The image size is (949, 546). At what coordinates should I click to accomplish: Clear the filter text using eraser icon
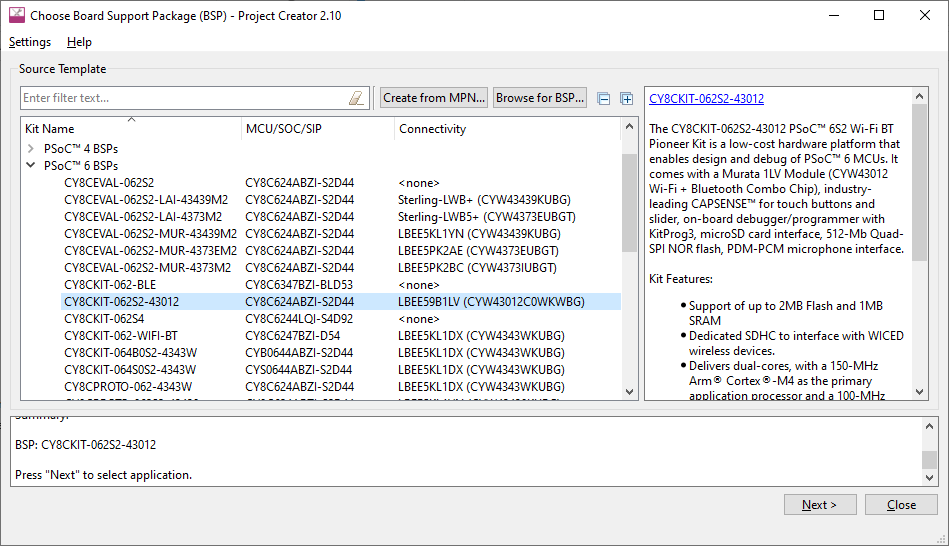point(356,98)
